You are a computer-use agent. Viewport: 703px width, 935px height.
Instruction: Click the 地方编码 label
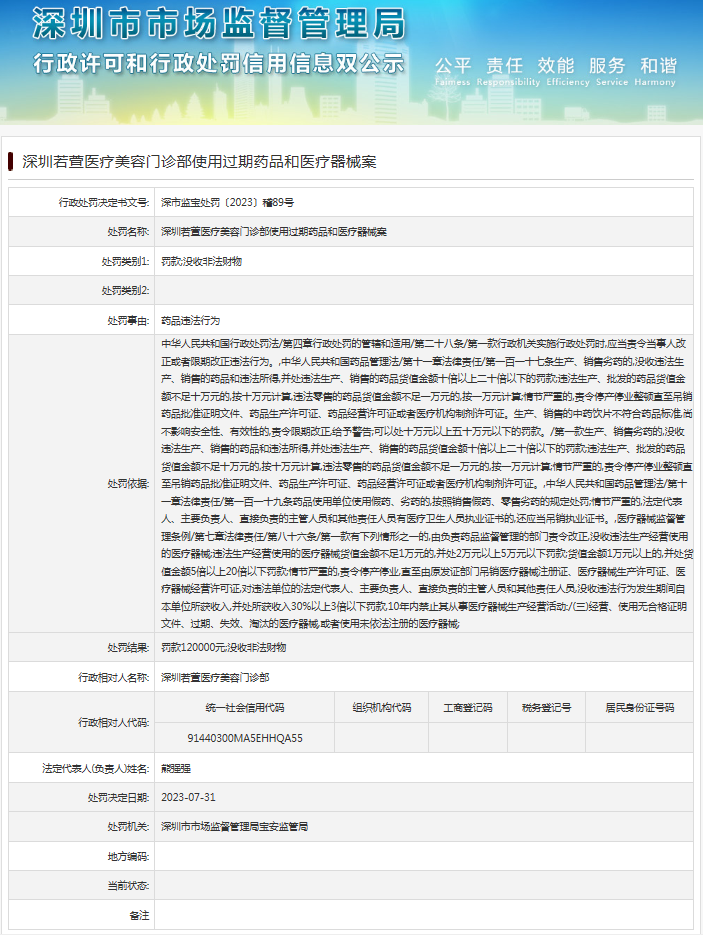coord(128,857)
